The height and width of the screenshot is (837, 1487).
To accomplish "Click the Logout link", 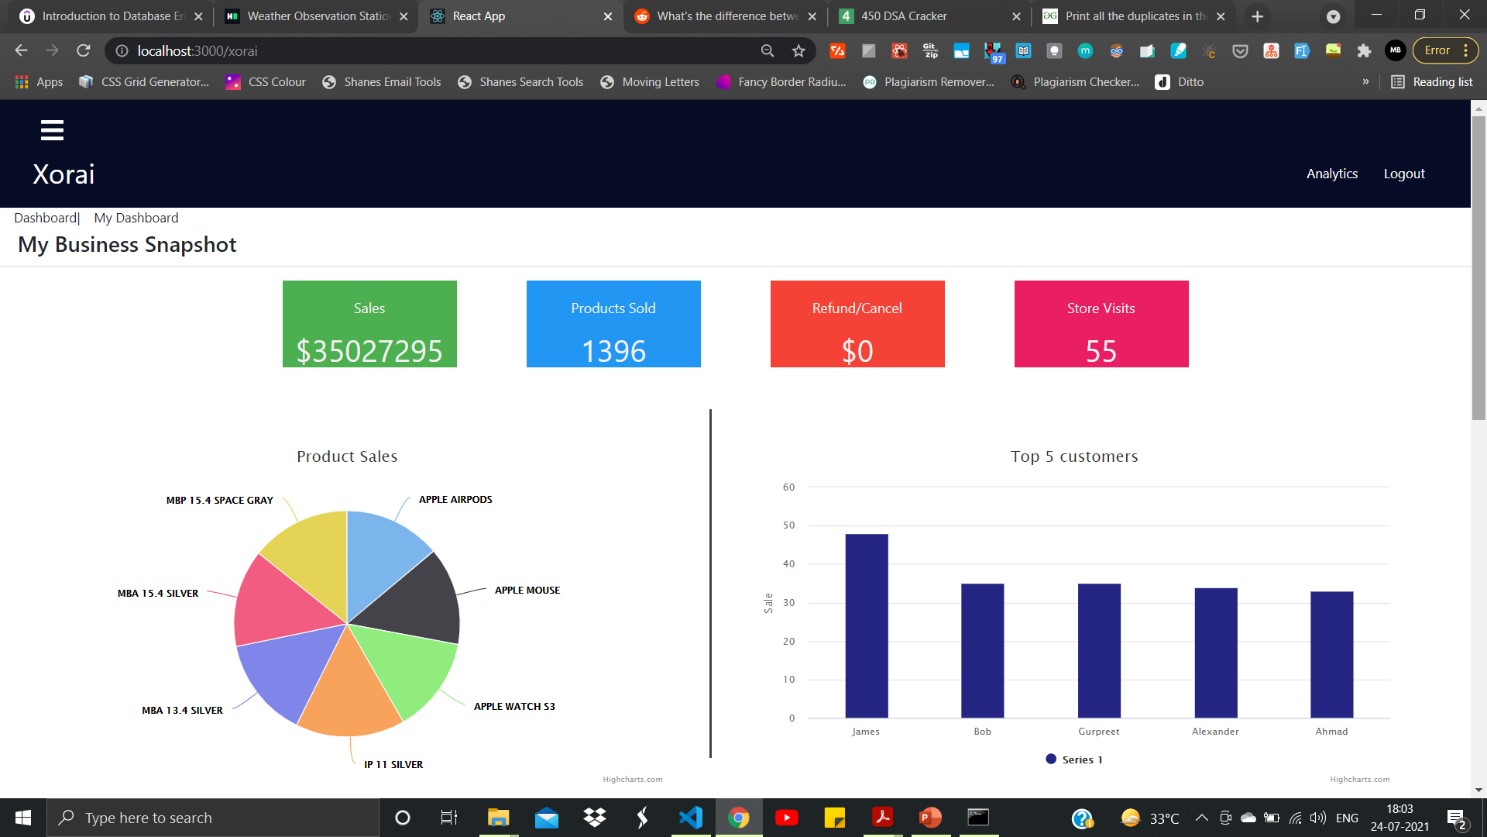I will (x=1404, y=173).
